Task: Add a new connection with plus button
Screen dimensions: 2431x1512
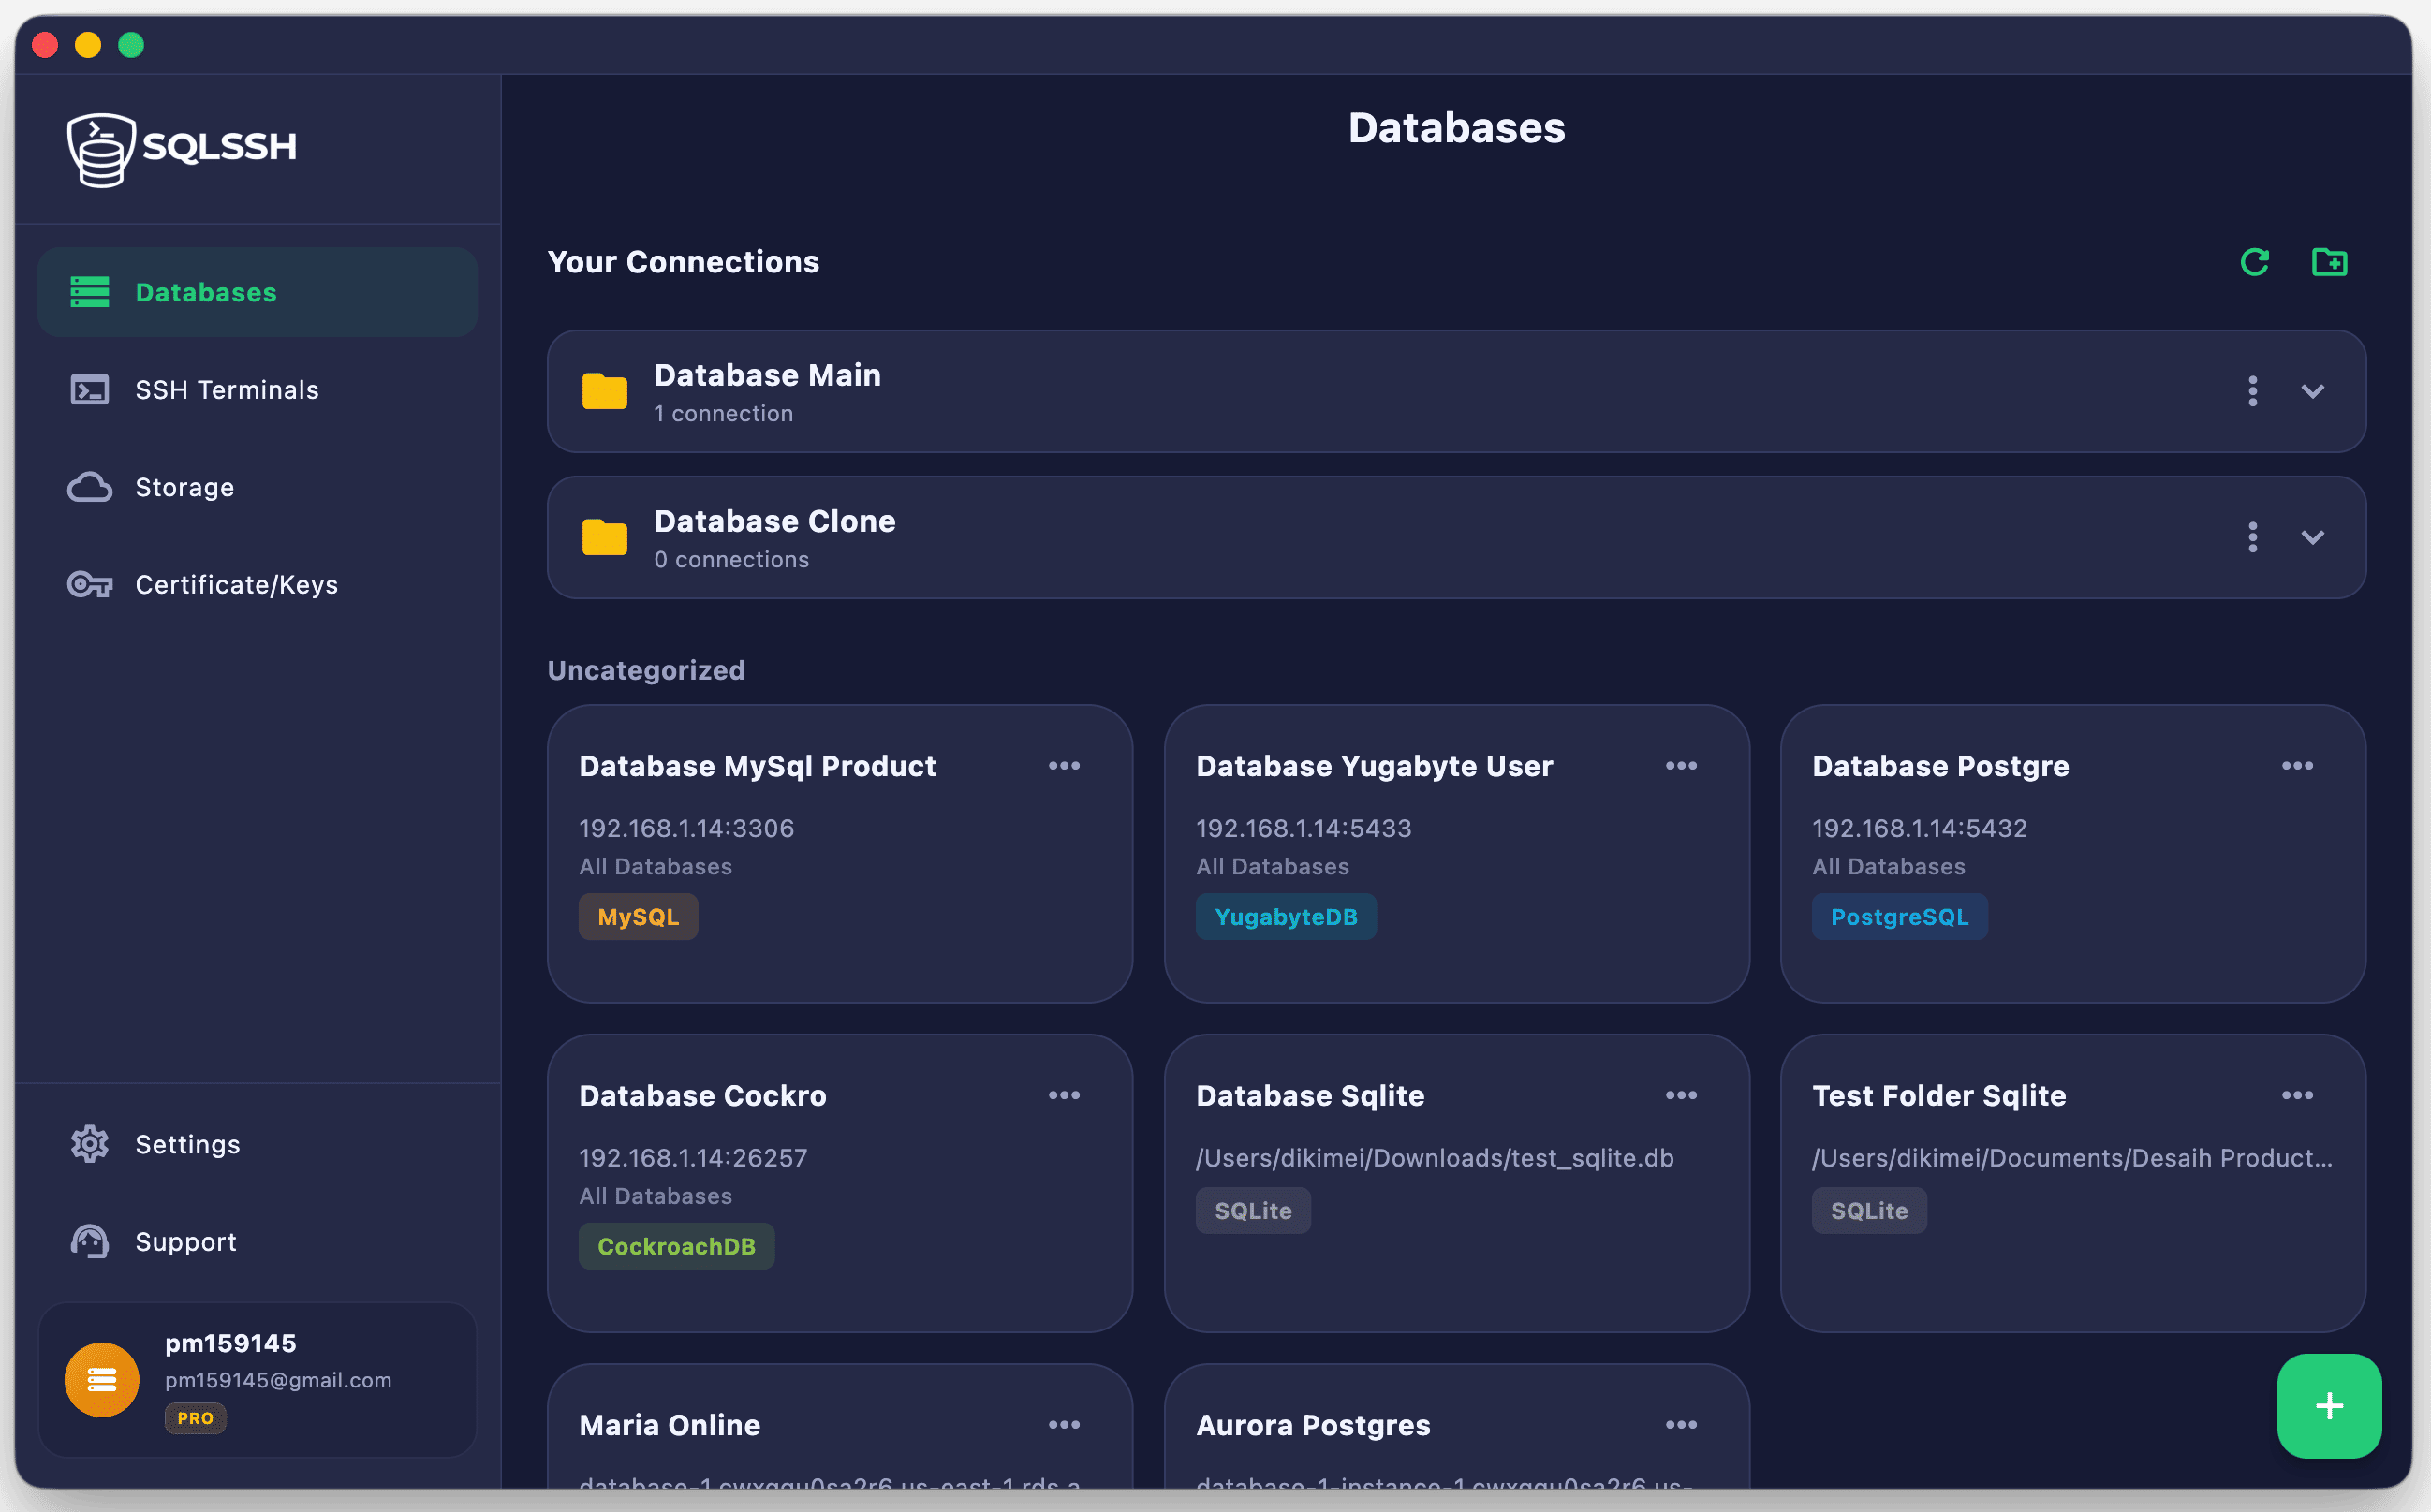Action: point(2329,1406)
